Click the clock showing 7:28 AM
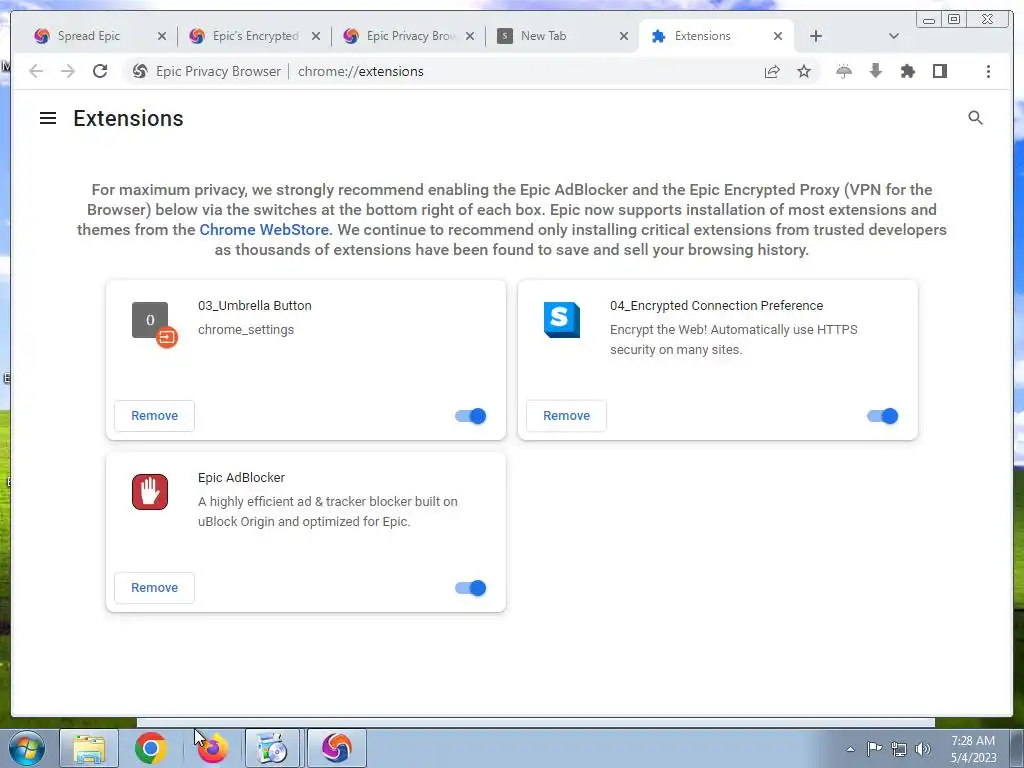 tap(973, 749)
